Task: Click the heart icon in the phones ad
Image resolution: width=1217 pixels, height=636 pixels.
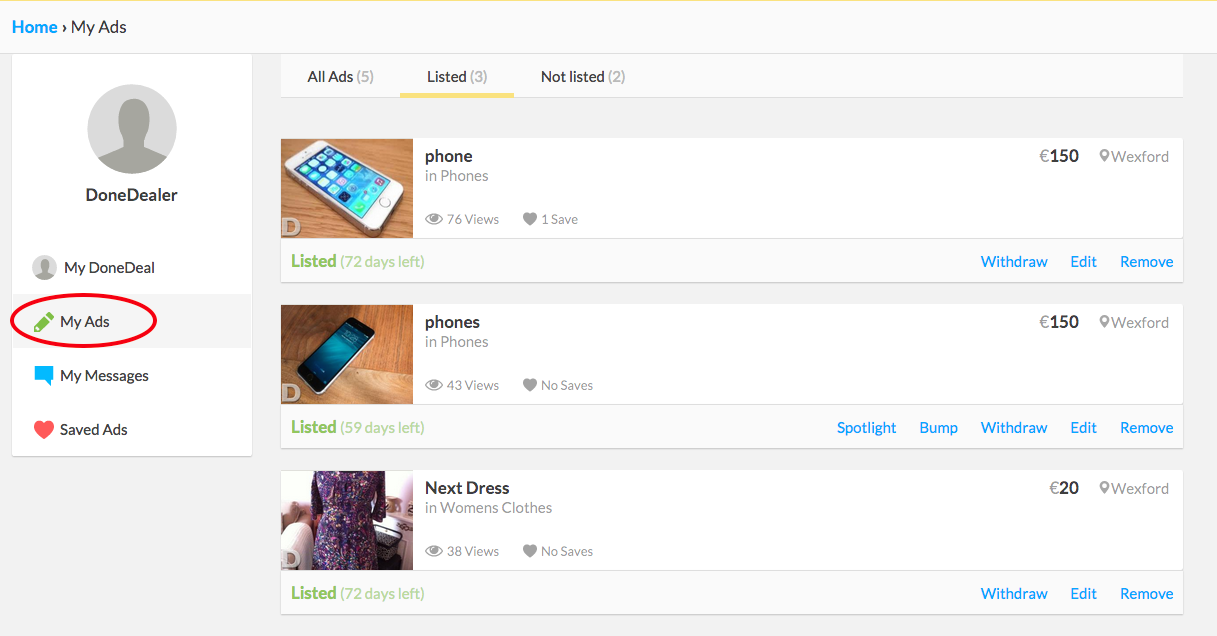Action: (530, 385)
